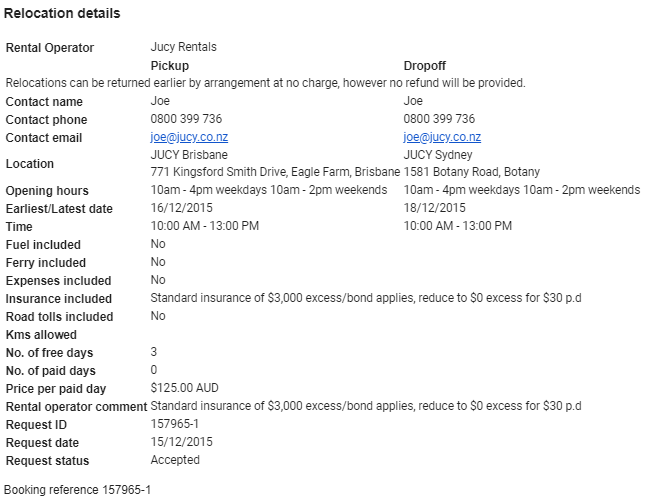
Task: Click the Pickup column header
Action: pos(169,65)
